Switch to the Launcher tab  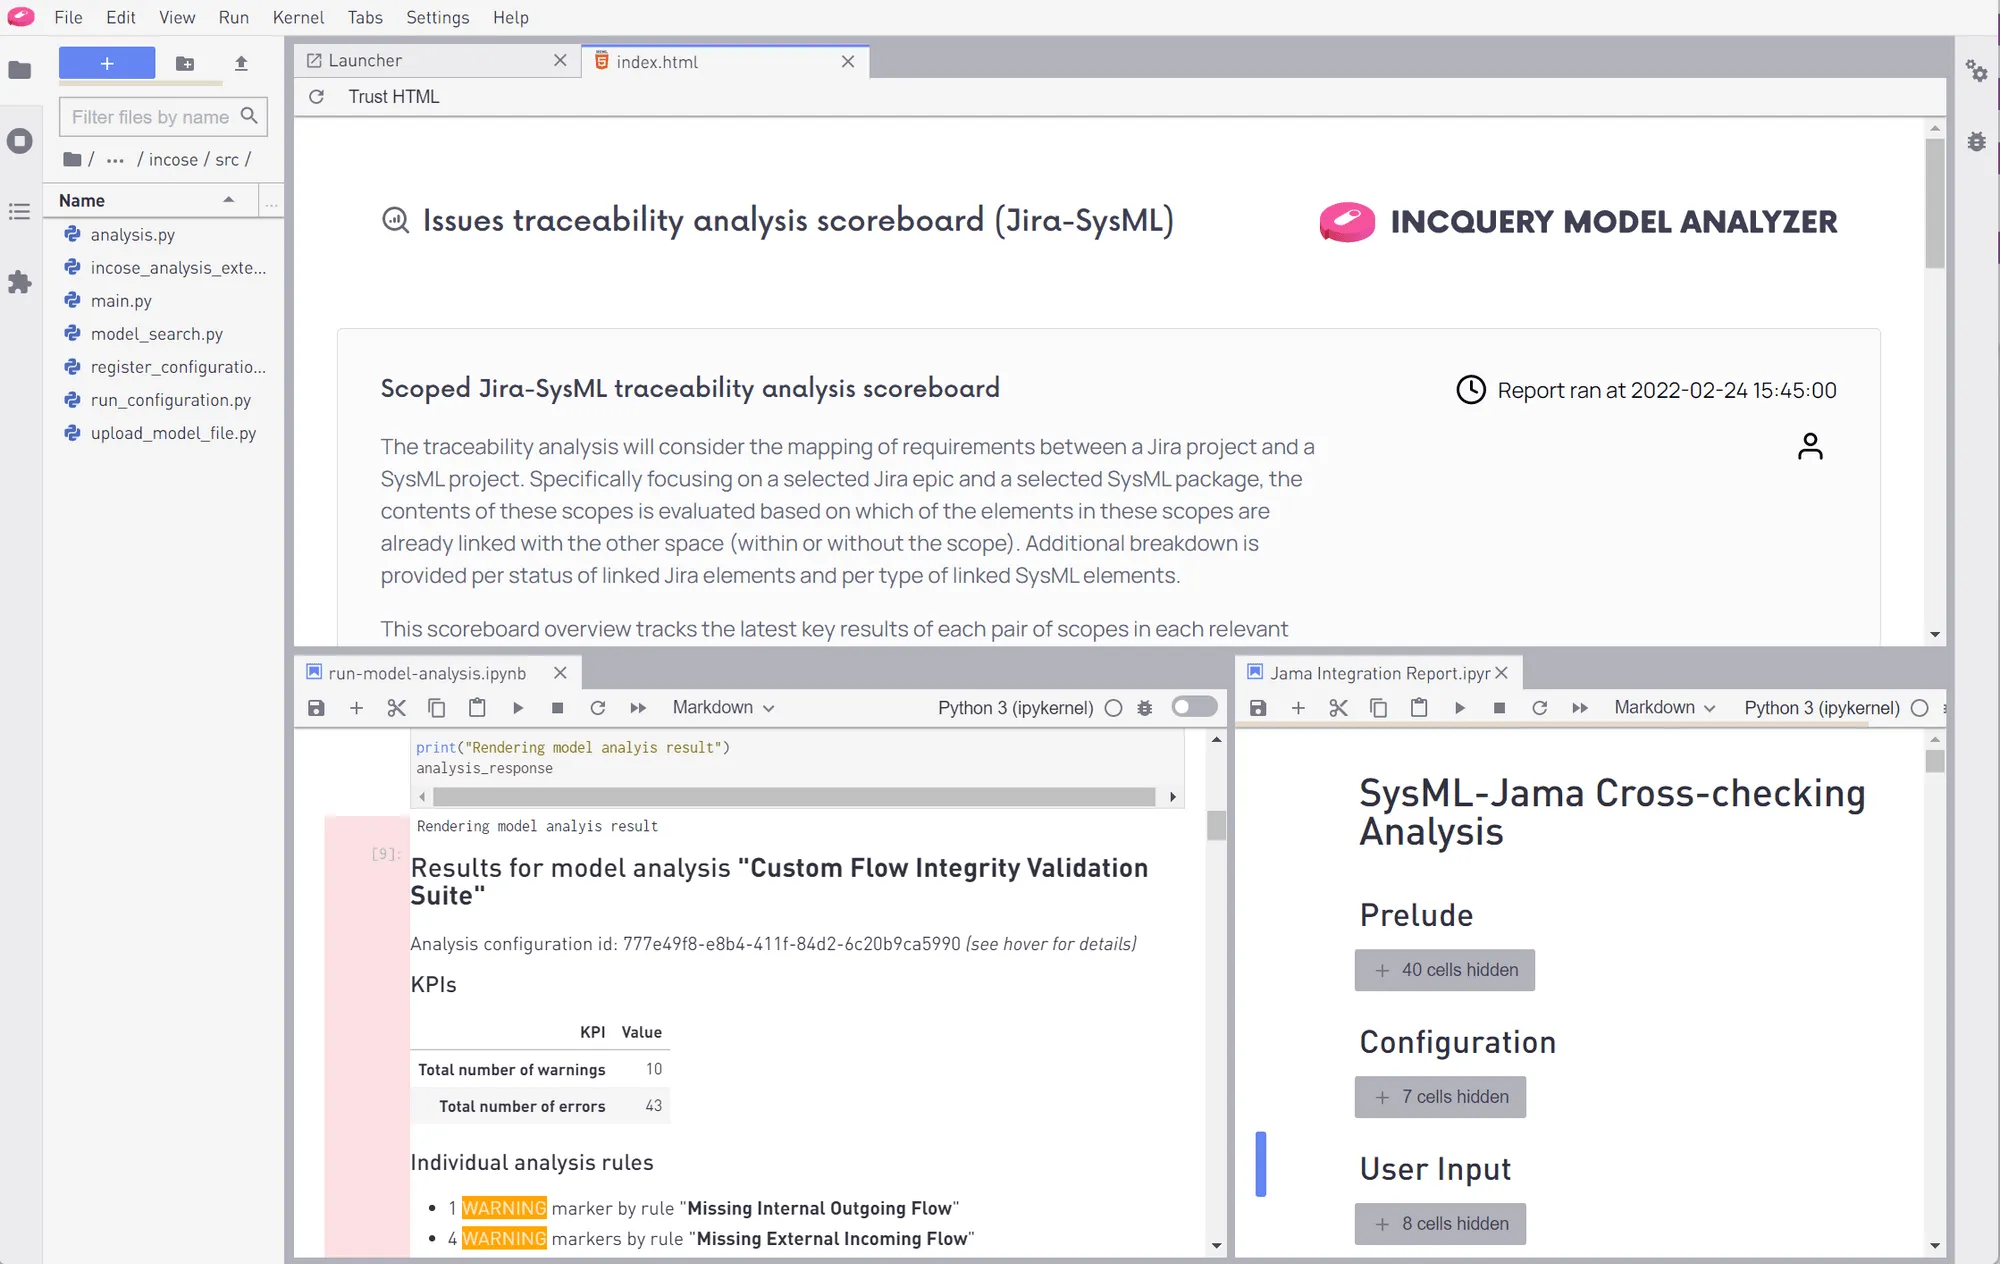[364, 60]
